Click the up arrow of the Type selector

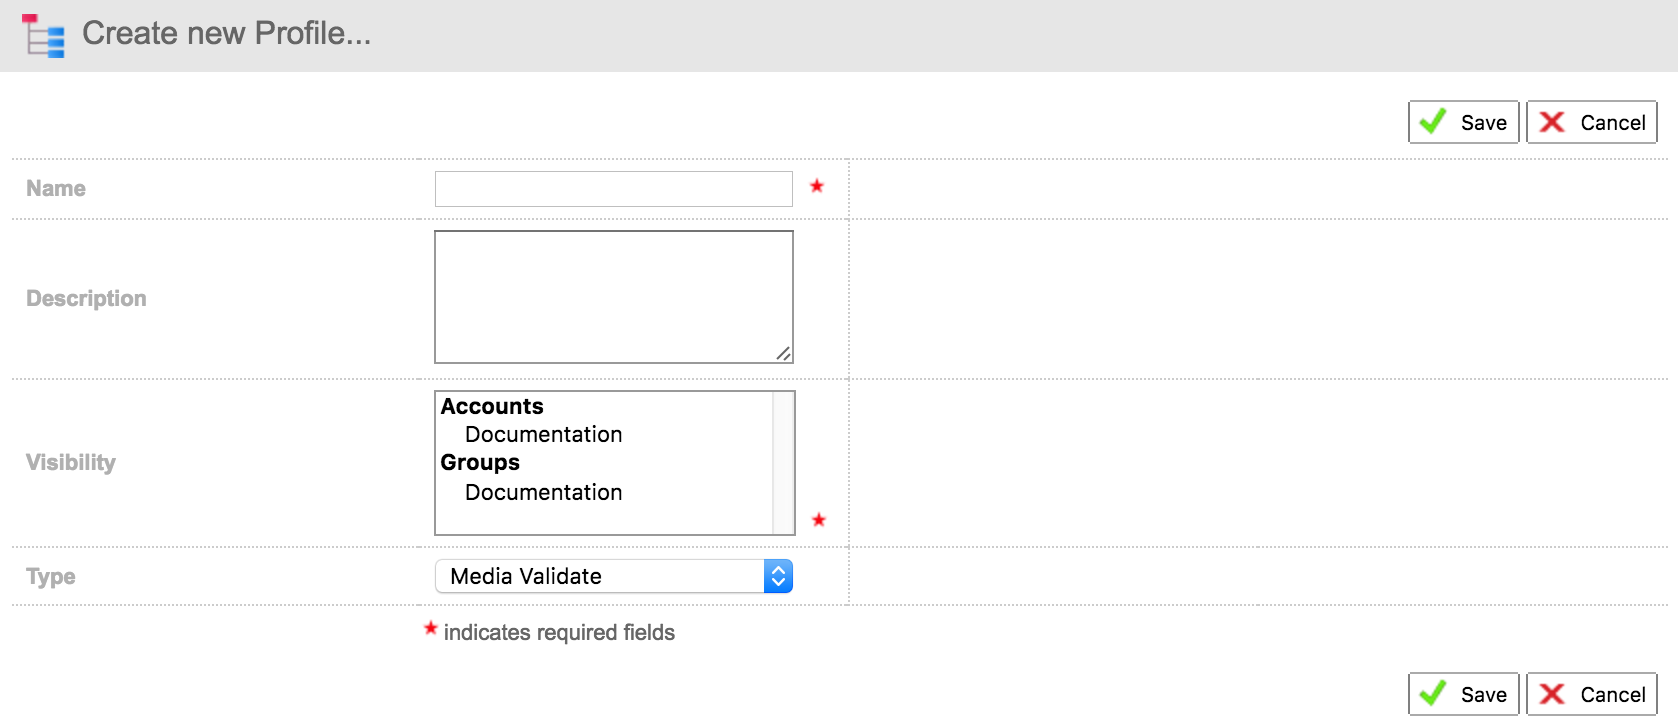coord(777,570)
